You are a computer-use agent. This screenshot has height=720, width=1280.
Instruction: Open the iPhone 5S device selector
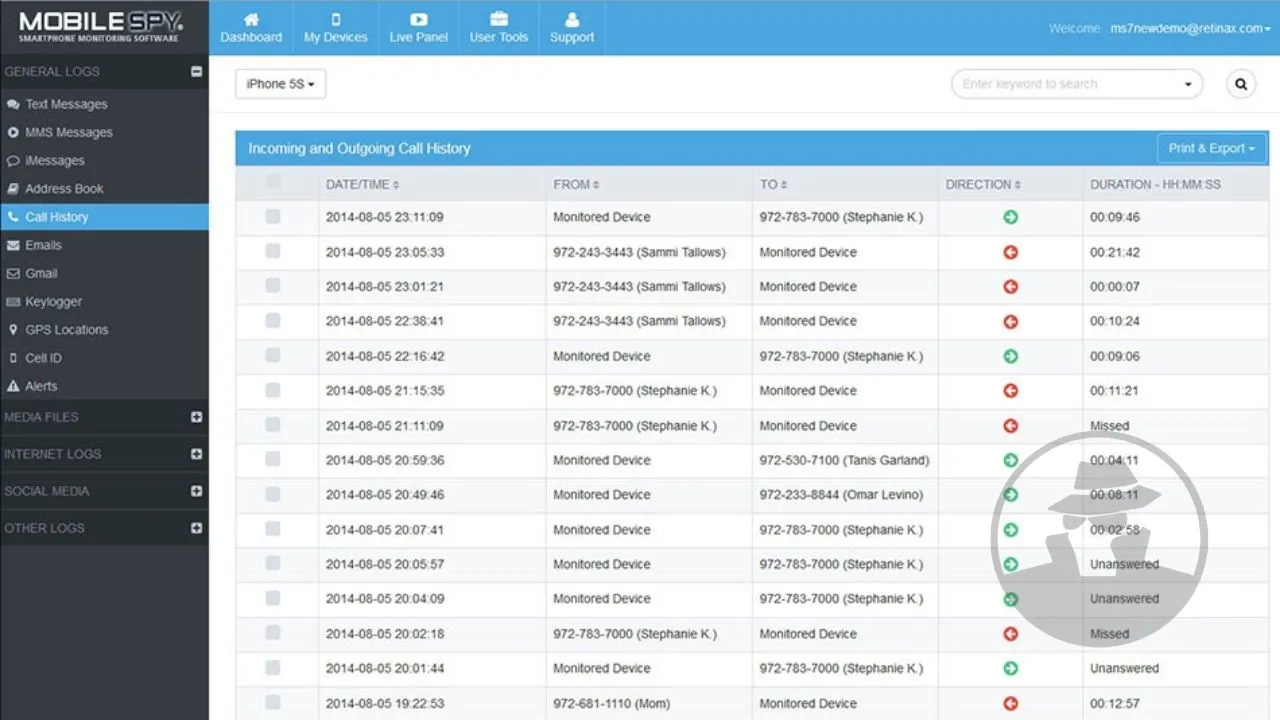281,84
